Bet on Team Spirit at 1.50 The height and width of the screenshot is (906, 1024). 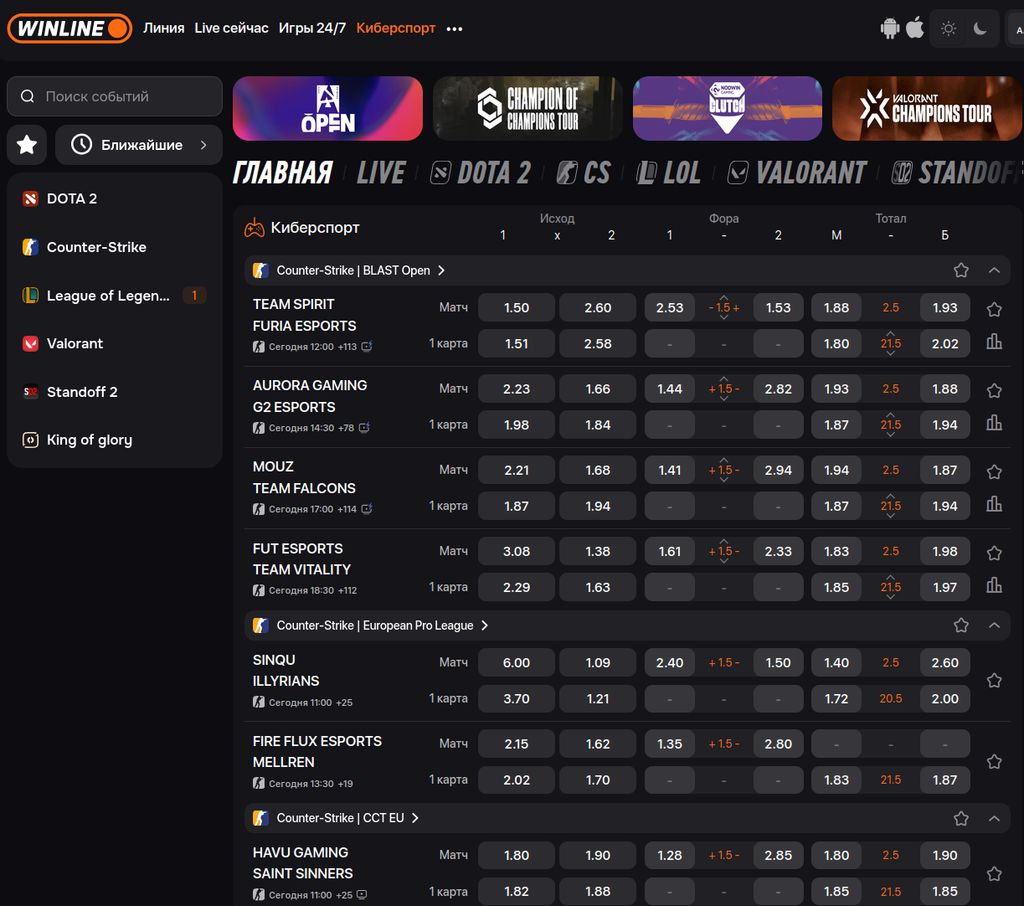tap(517, 308)
